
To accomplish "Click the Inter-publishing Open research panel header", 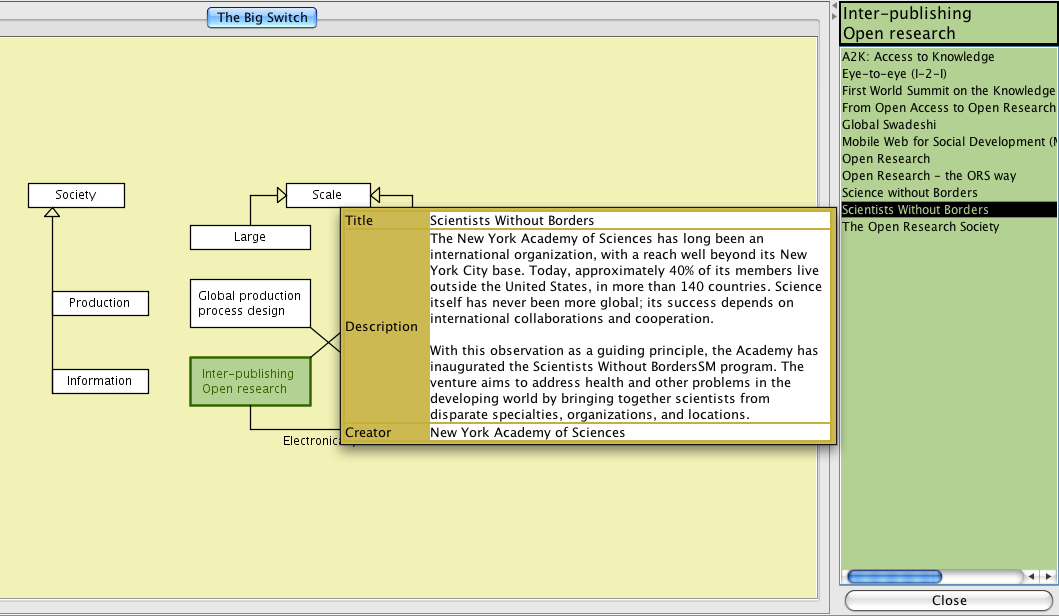I will (947, 23).
